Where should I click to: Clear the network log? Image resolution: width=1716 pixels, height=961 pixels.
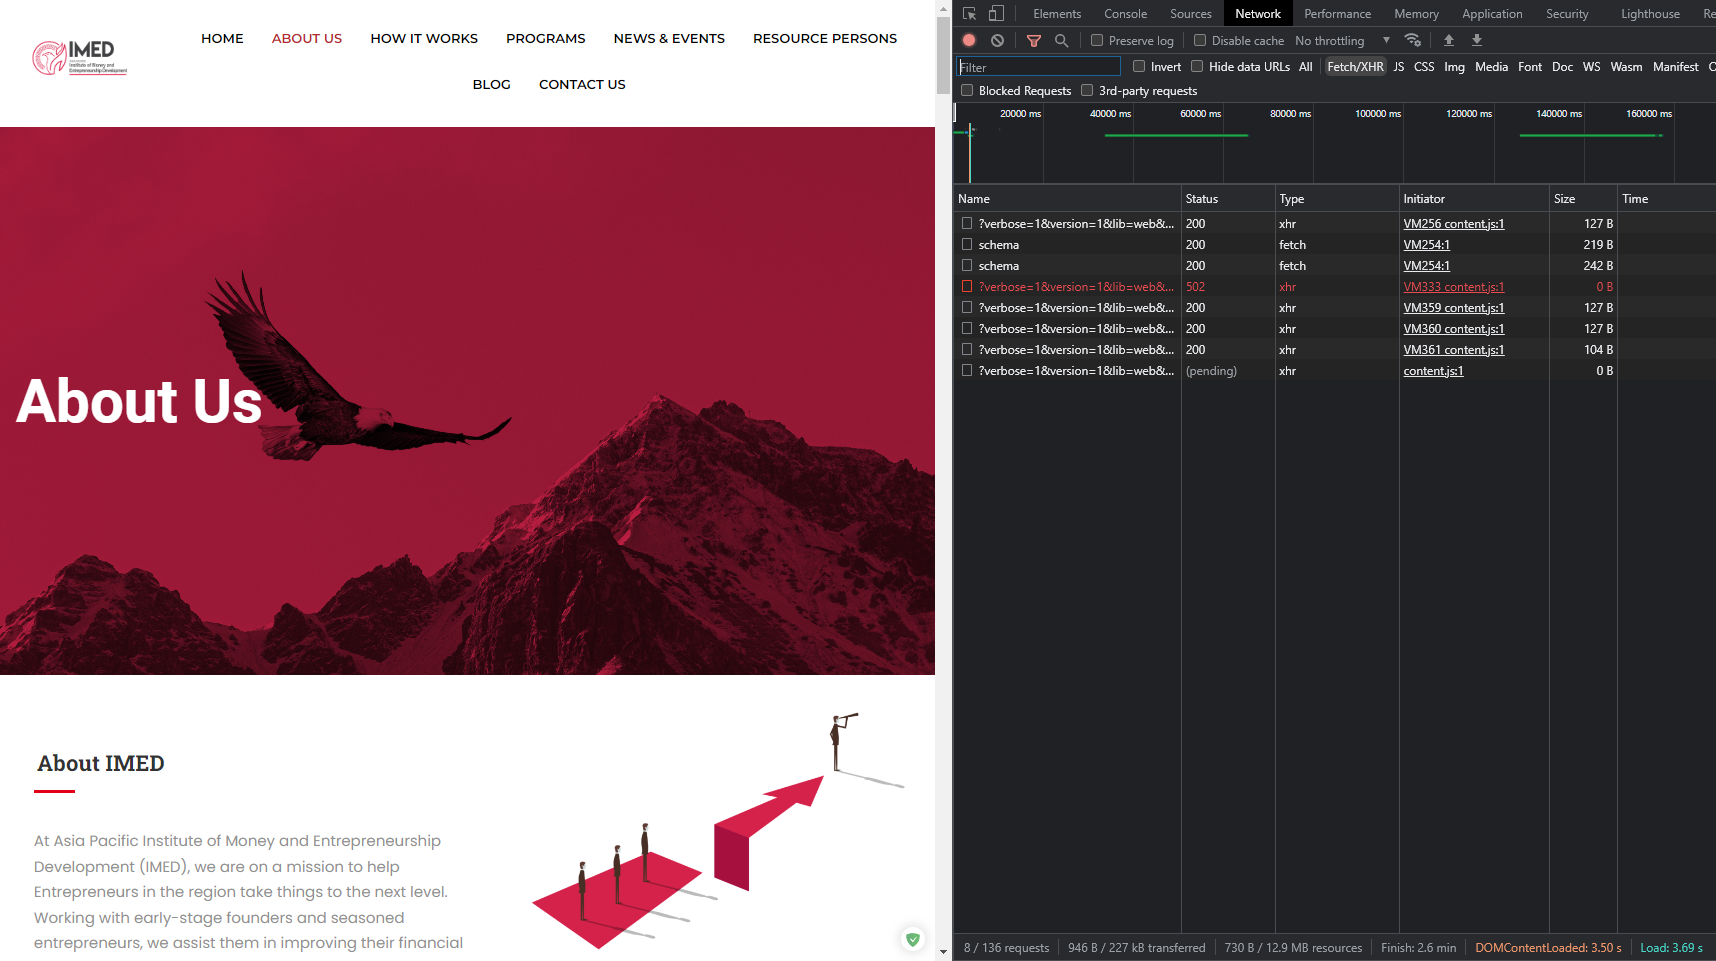(x=997, y=41)
